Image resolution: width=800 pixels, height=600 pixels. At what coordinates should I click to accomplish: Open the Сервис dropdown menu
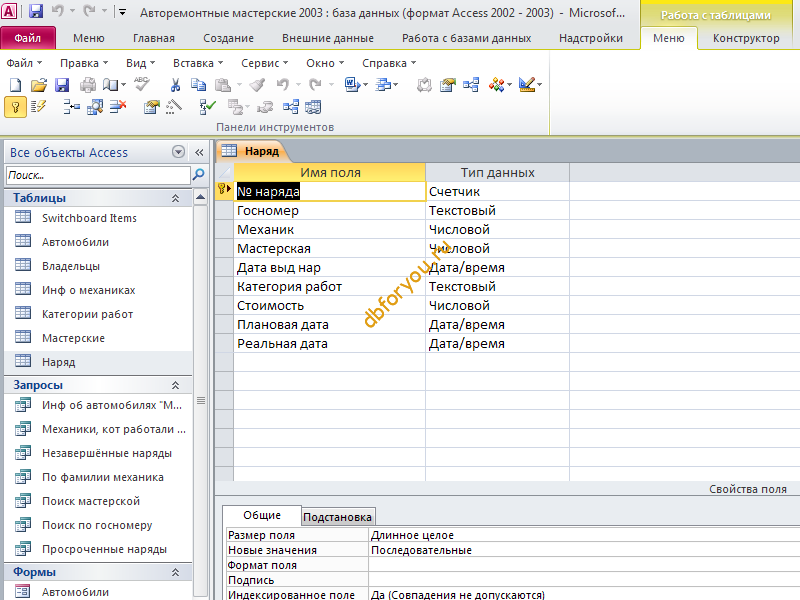[264, 63]
